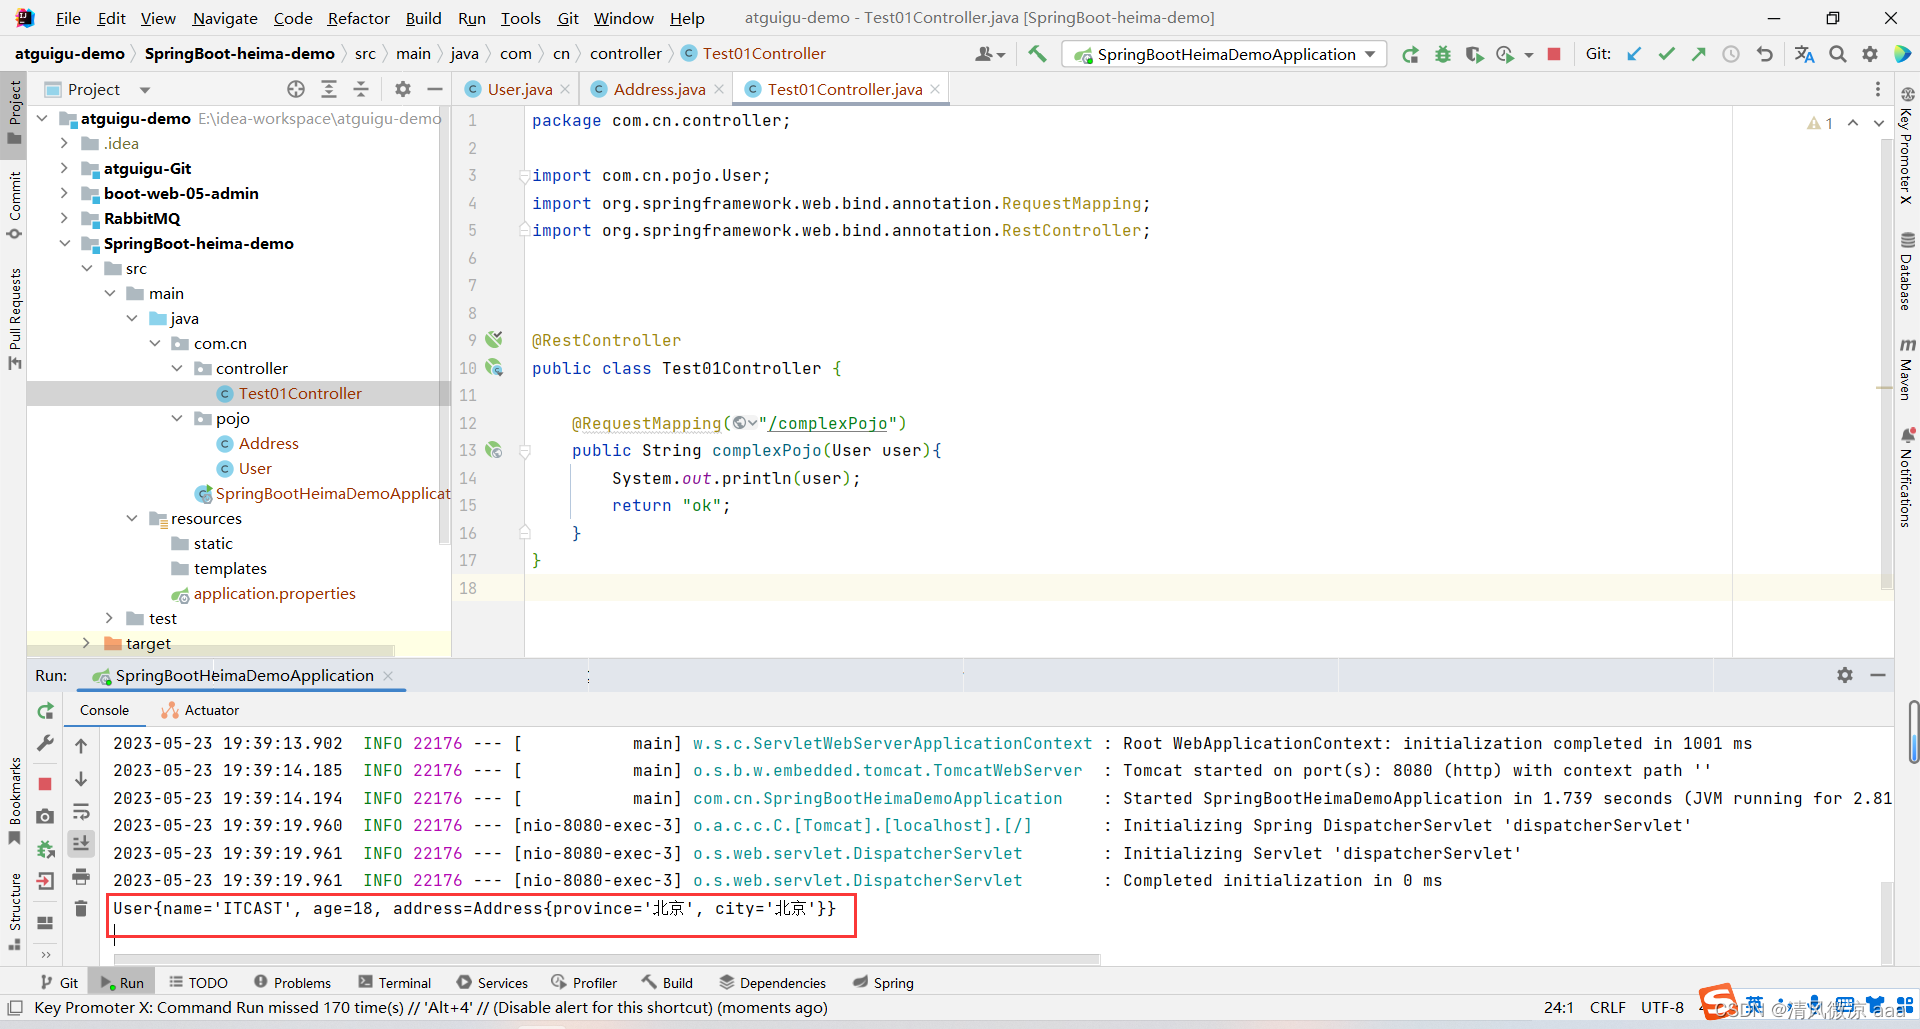Click the UTF-8 encoding in status bar
Viewport: 1920px width, 1029px height.
1662,1007
